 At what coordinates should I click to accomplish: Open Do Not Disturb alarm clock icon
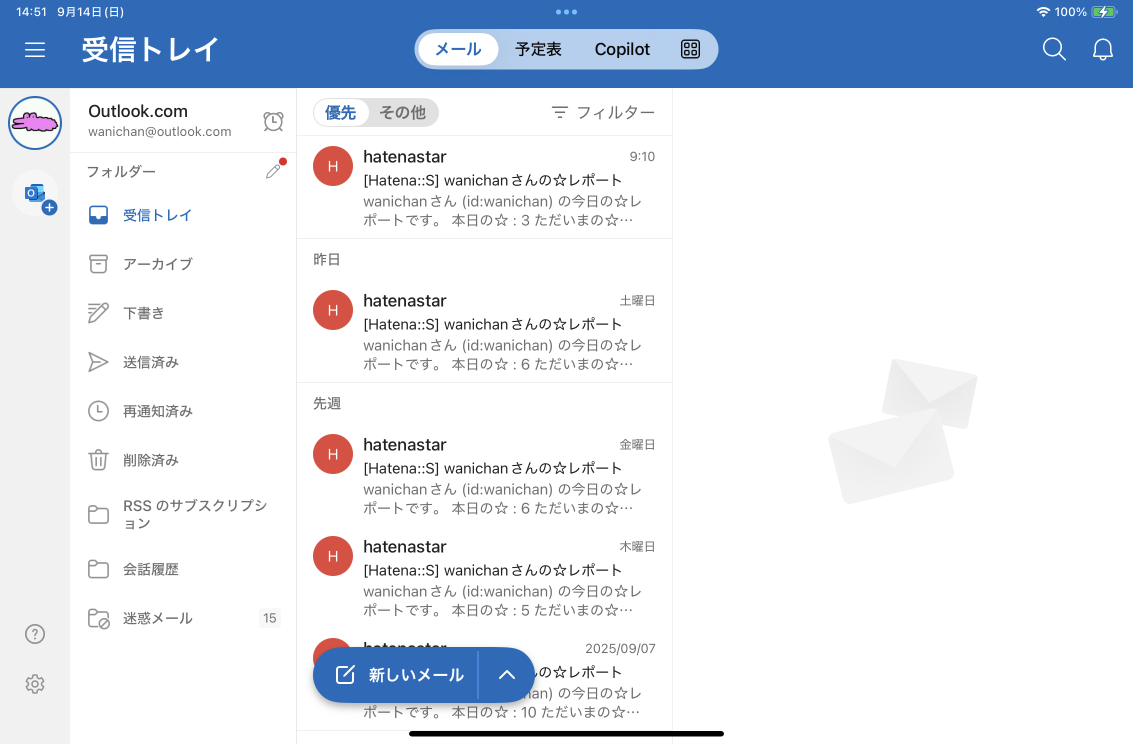coord(273,121)
